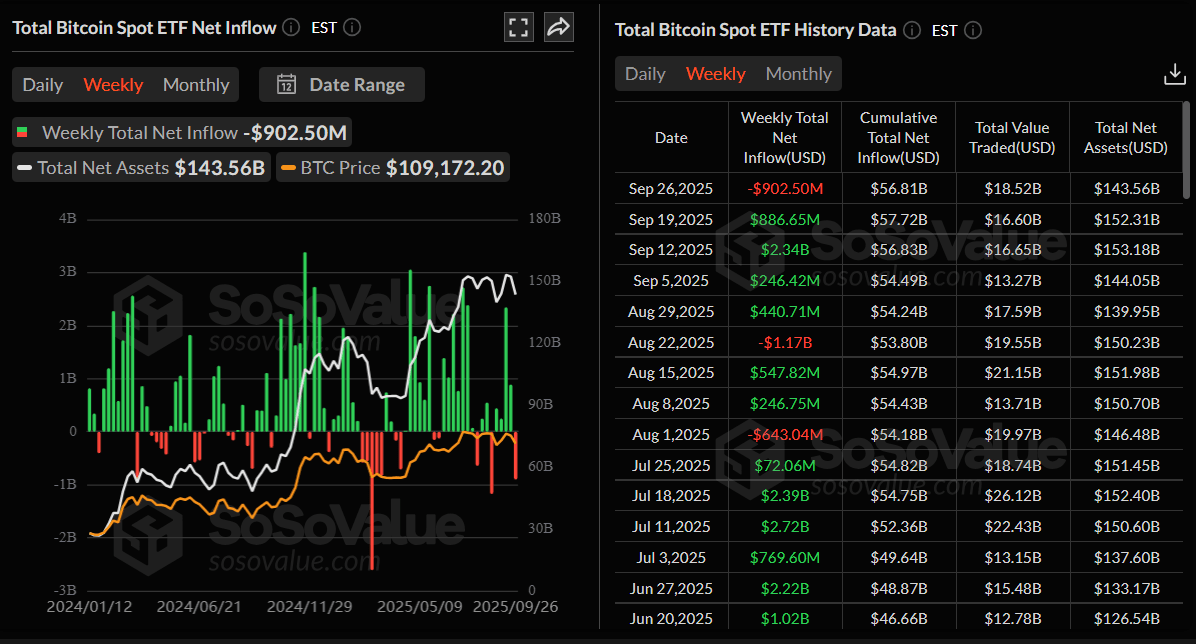
Task: Click the fullscreen expand icon on chart panel
Action: point(518,27)
